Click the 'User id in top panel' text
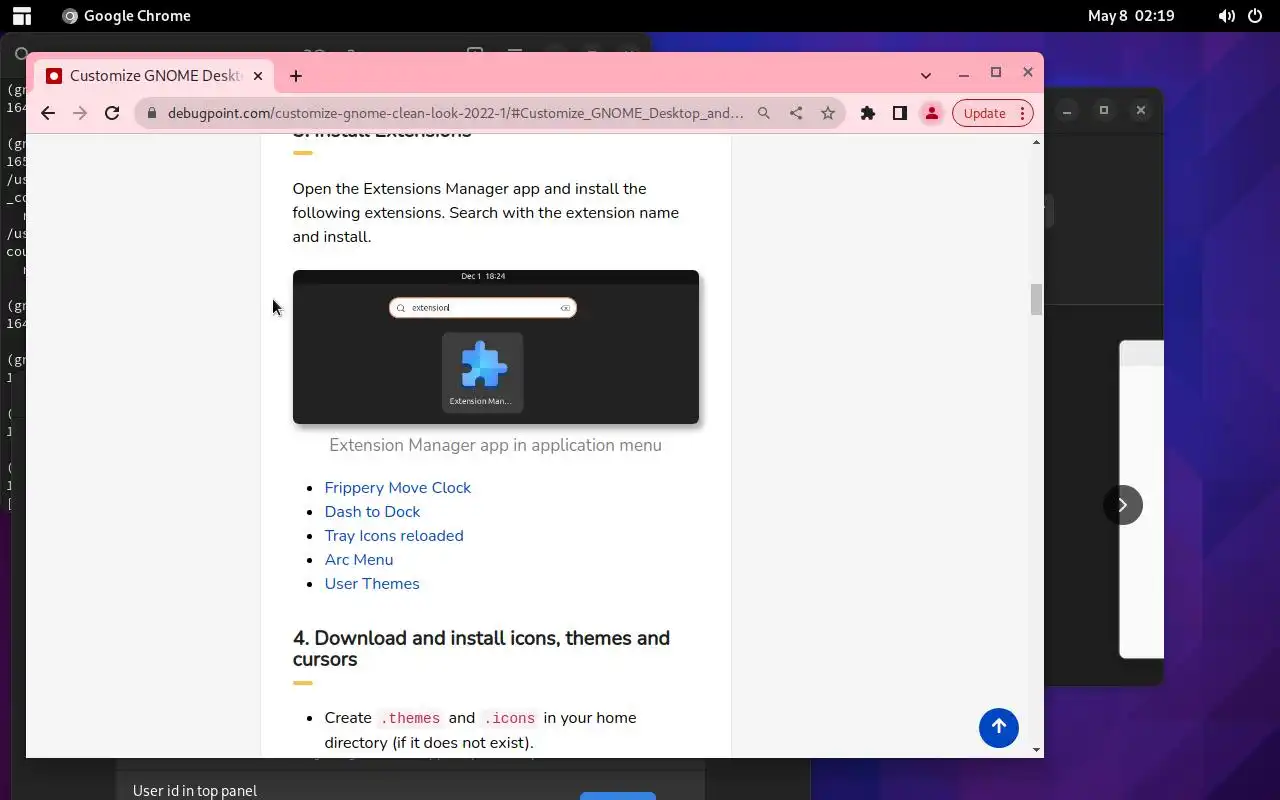The image size is (1280, 800). pyautogui.click(x=195, y=791)
